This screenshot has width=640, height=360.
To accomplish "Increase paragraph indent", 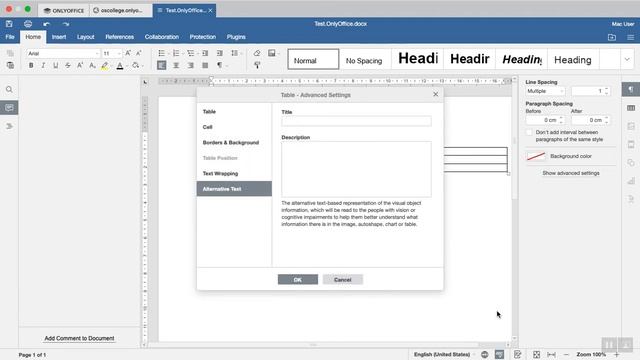I will point(220,53).
